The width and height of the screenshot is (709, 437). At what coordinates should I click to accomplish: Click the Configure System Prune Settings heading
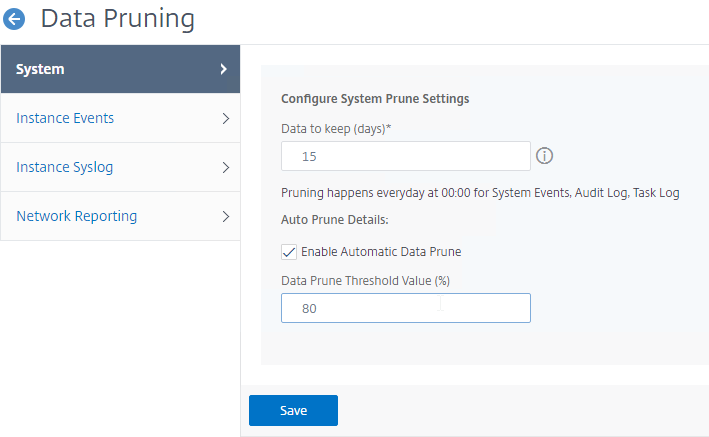tap(375, 99)
